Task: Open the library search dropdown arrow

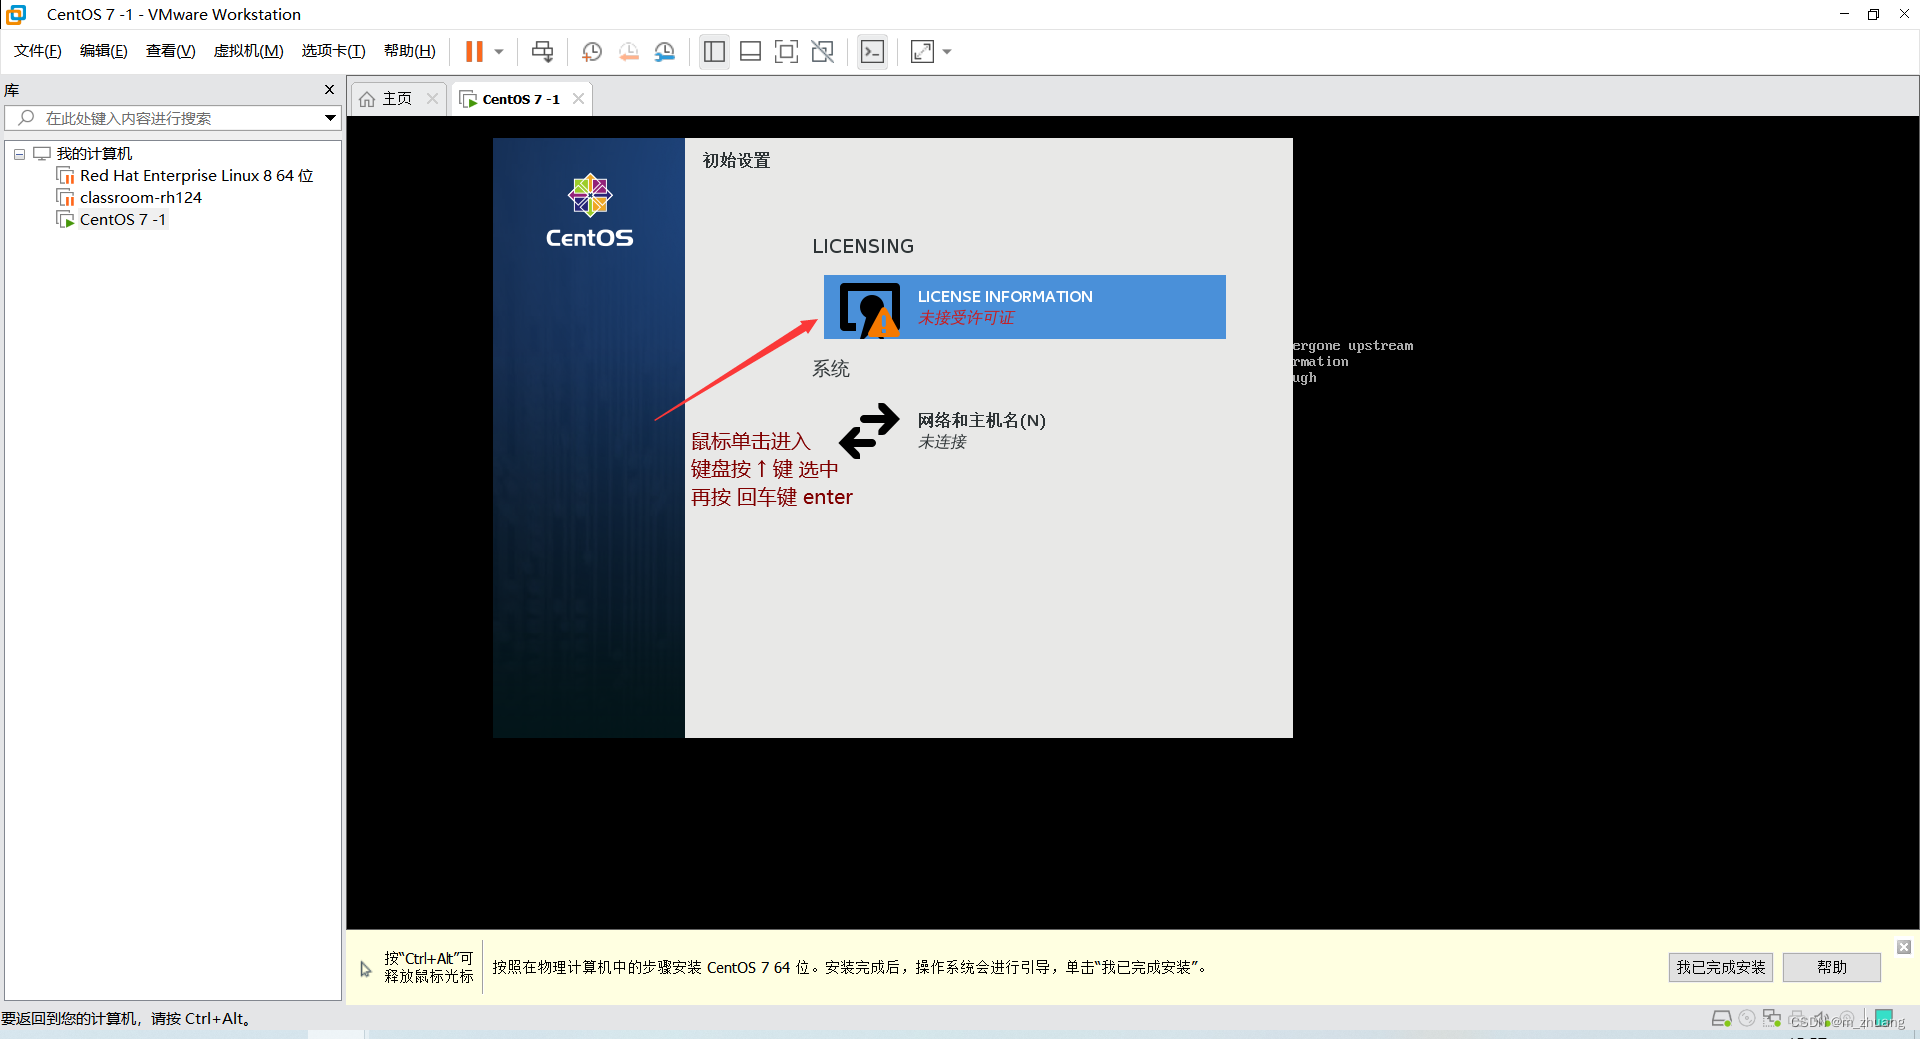Action: click(330, 118)
